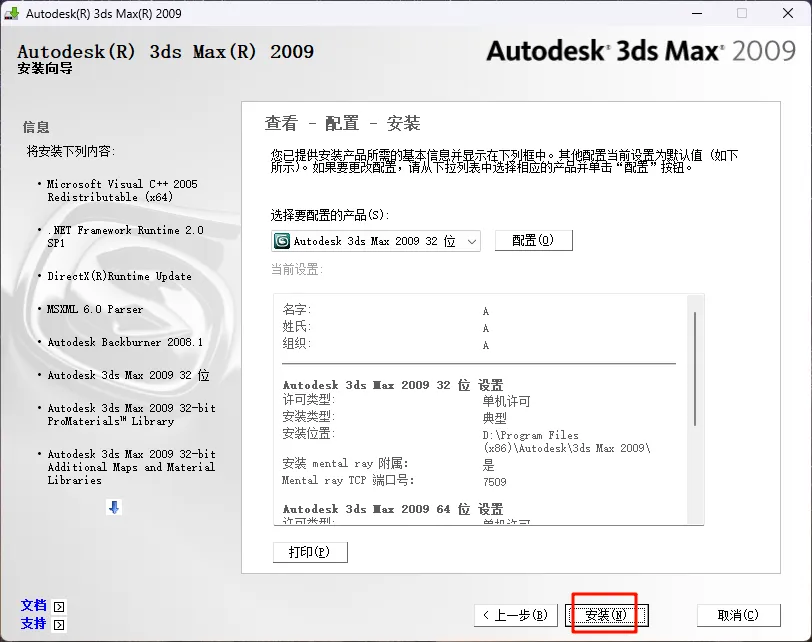
Task: Click the TCP port value 7509
Action: click(x=495, y=482)
